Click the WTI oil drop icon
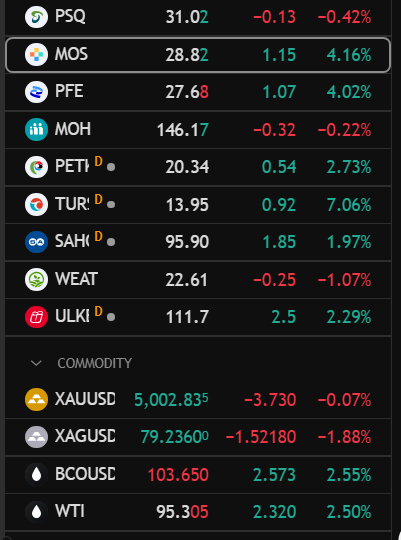Screen dimensions: 401x540 click(36, 512)
